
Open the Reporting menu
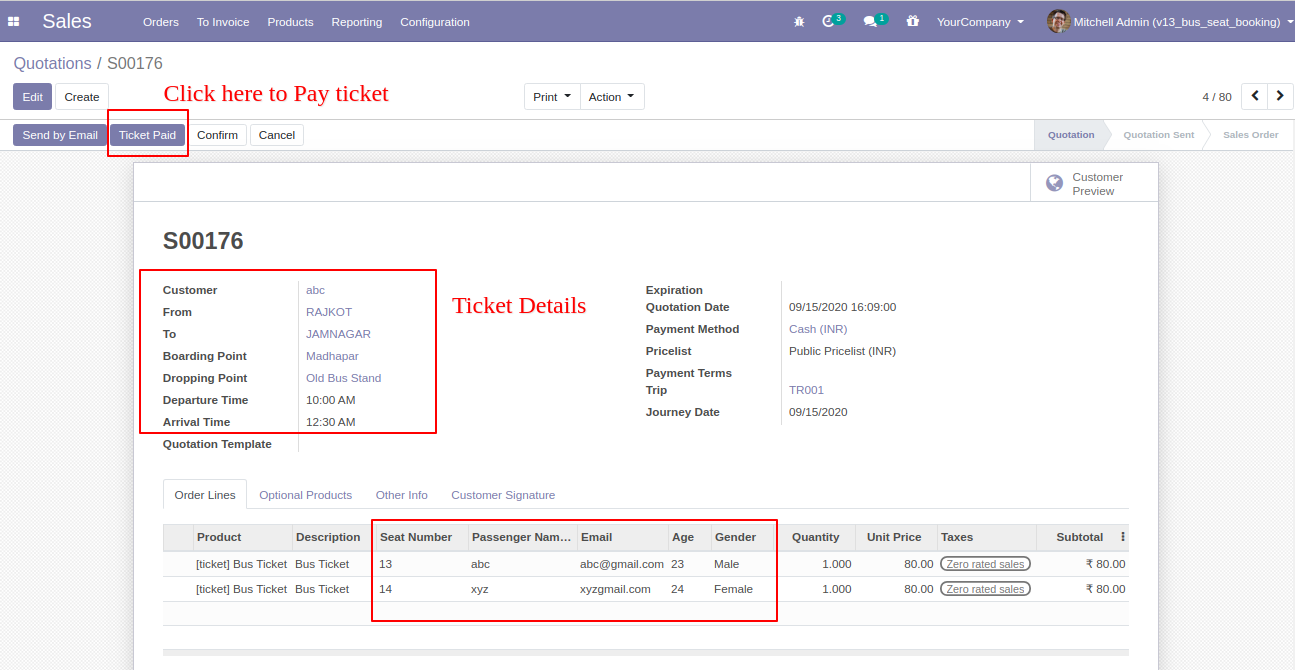pos(357,22)
